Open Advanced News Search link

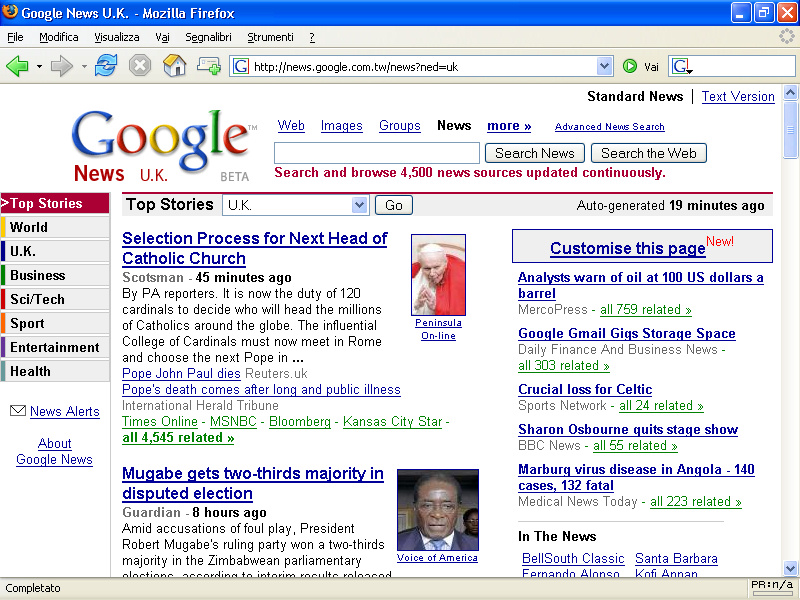click(610, 127)
